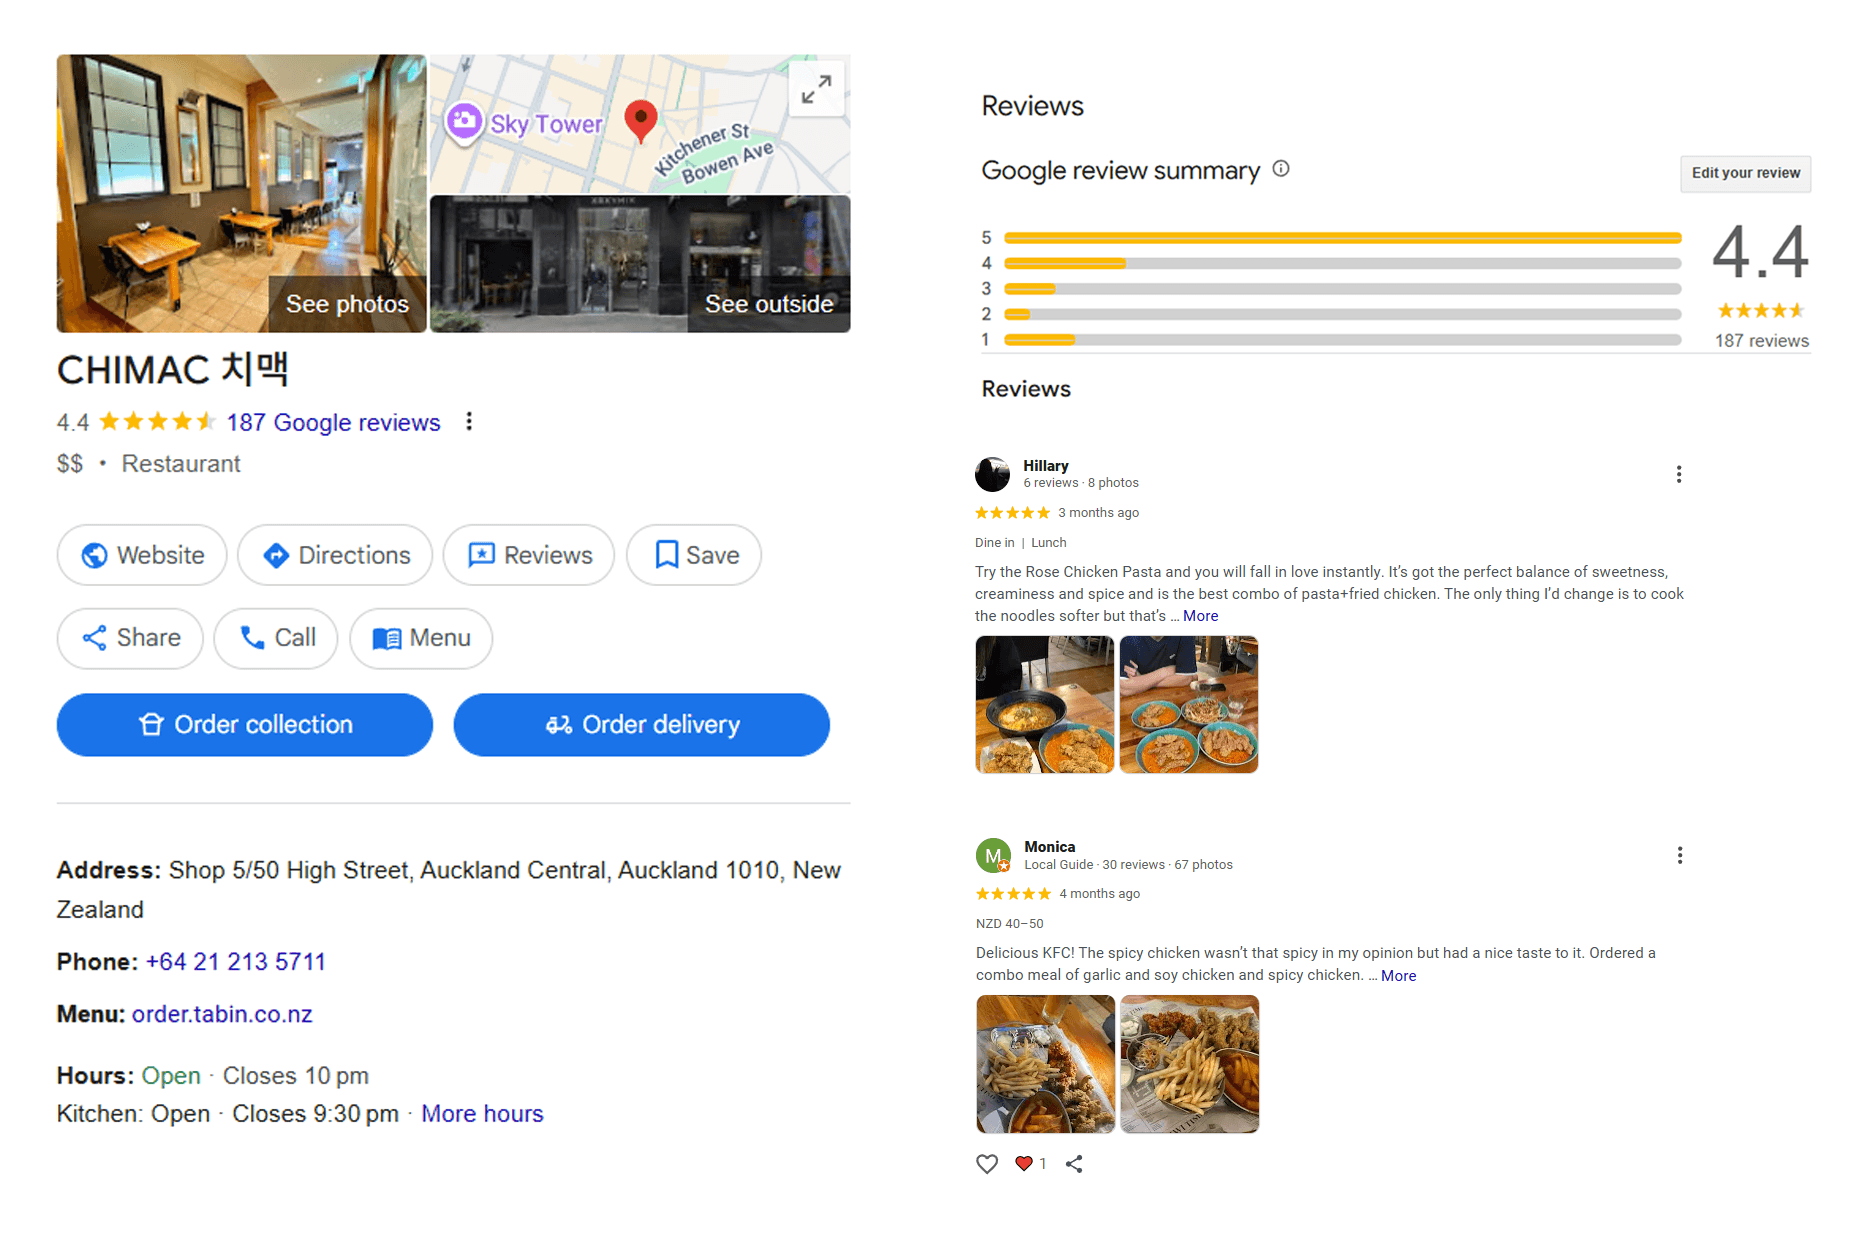Open Hillary's review options menu

coord(1679,474)
